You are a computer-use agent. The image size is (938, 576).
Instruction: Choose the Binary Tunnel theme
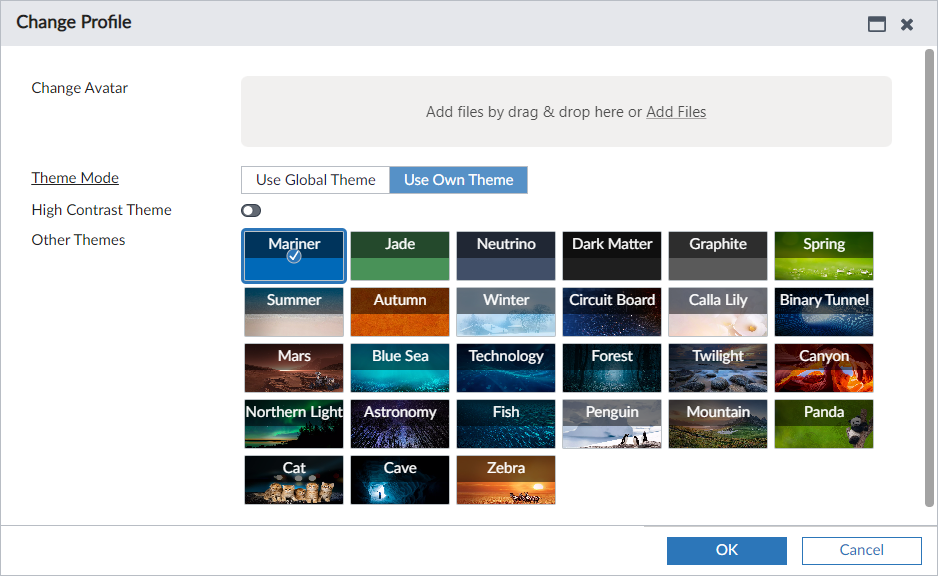tap(823, 312)
